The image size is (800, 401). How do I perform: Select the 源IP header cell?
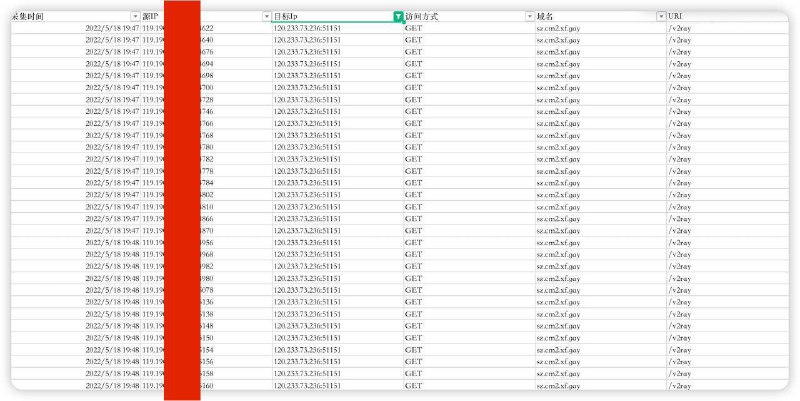pos(151,17)
